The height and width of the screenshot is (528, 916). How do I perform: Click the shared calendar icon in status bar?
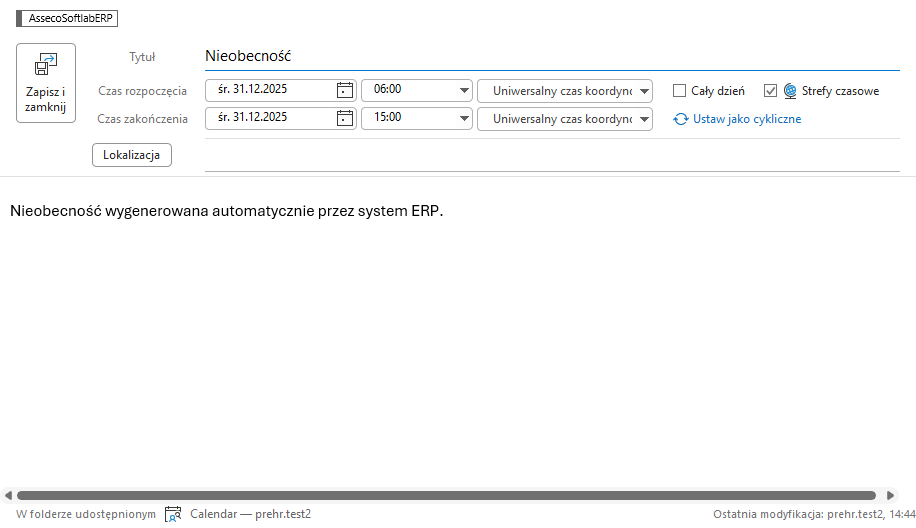(173, 514)
